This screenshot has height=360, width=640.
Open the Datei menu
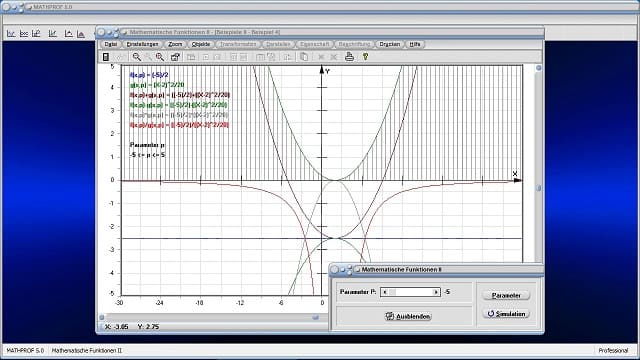click(x=111, y=44)
